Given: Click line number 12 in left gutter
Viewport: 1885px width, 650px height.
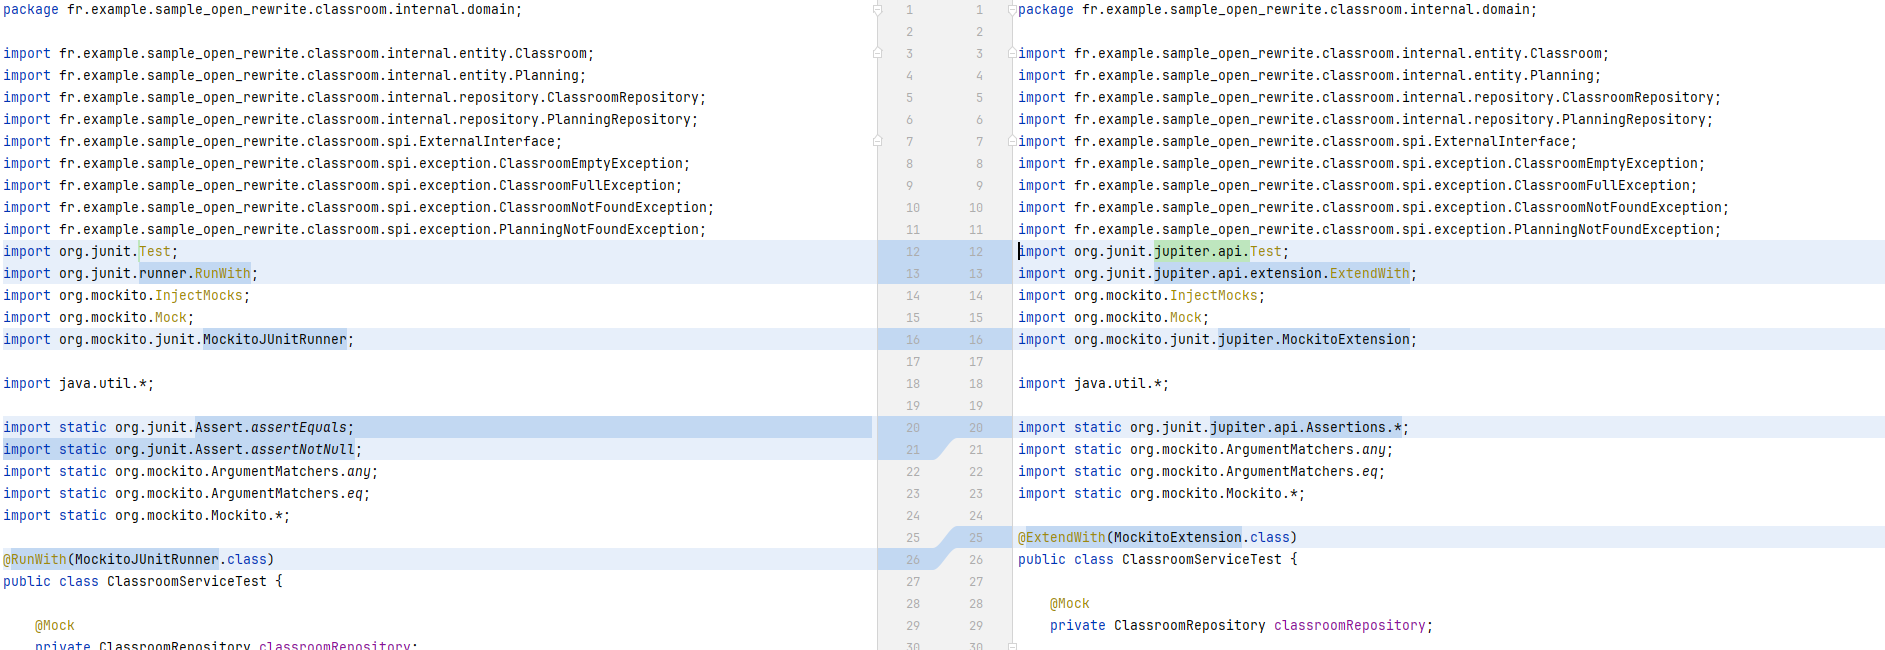Looking at the screenshot, I should tap(913, 252).
